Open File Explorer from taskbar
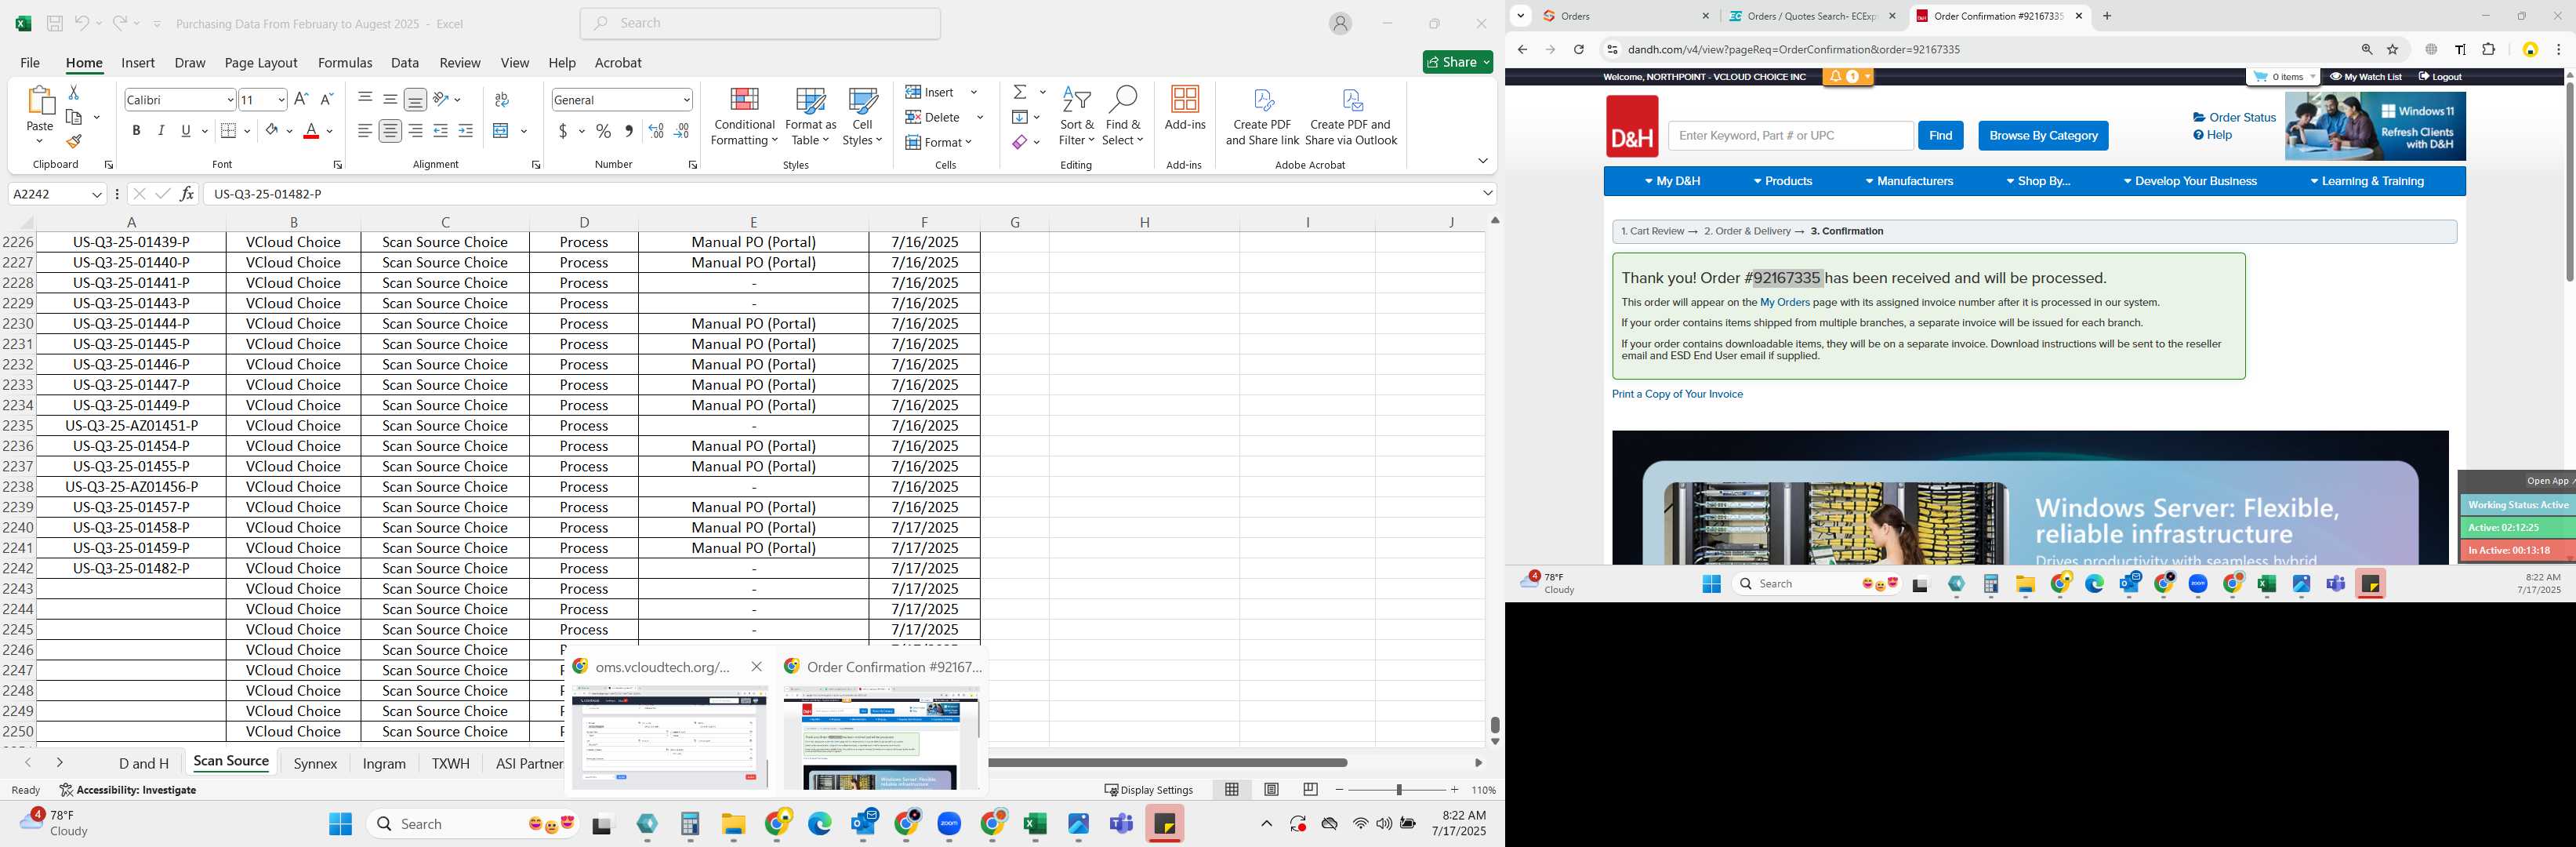Viewport: 2576px width, 847px height. 734,823
